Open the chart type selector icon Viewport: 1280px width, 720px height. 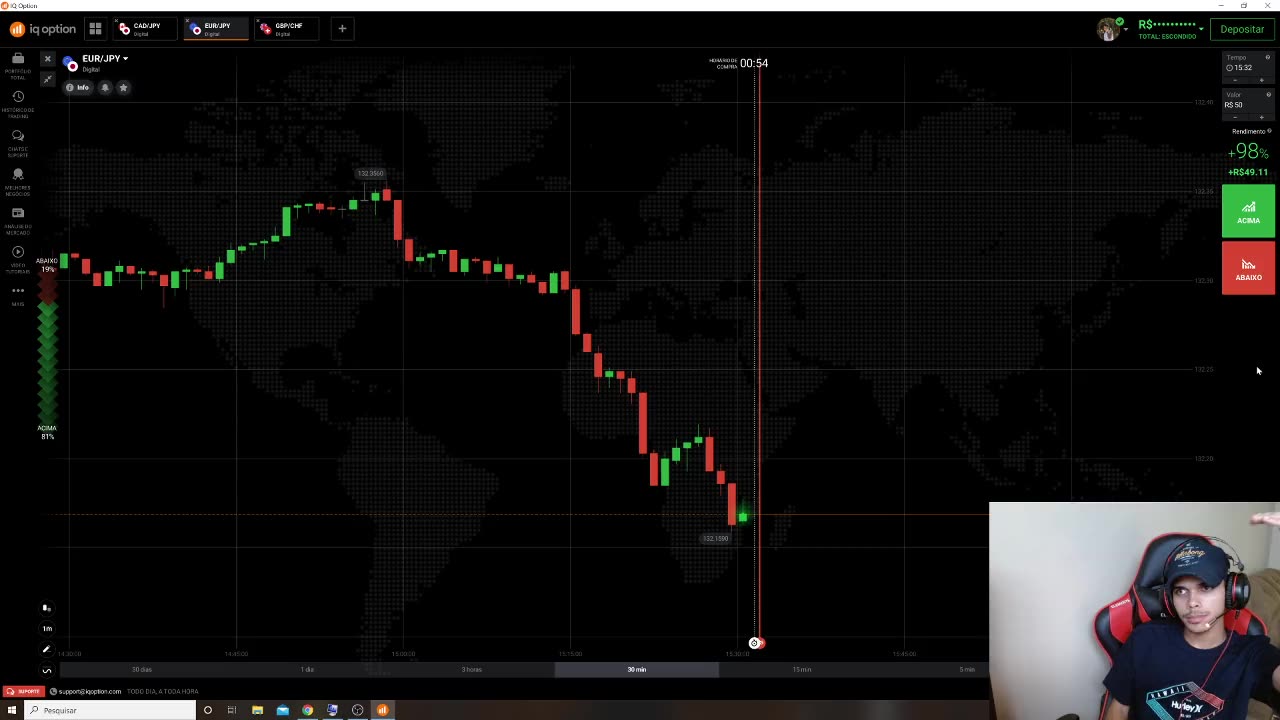[46, 608]
